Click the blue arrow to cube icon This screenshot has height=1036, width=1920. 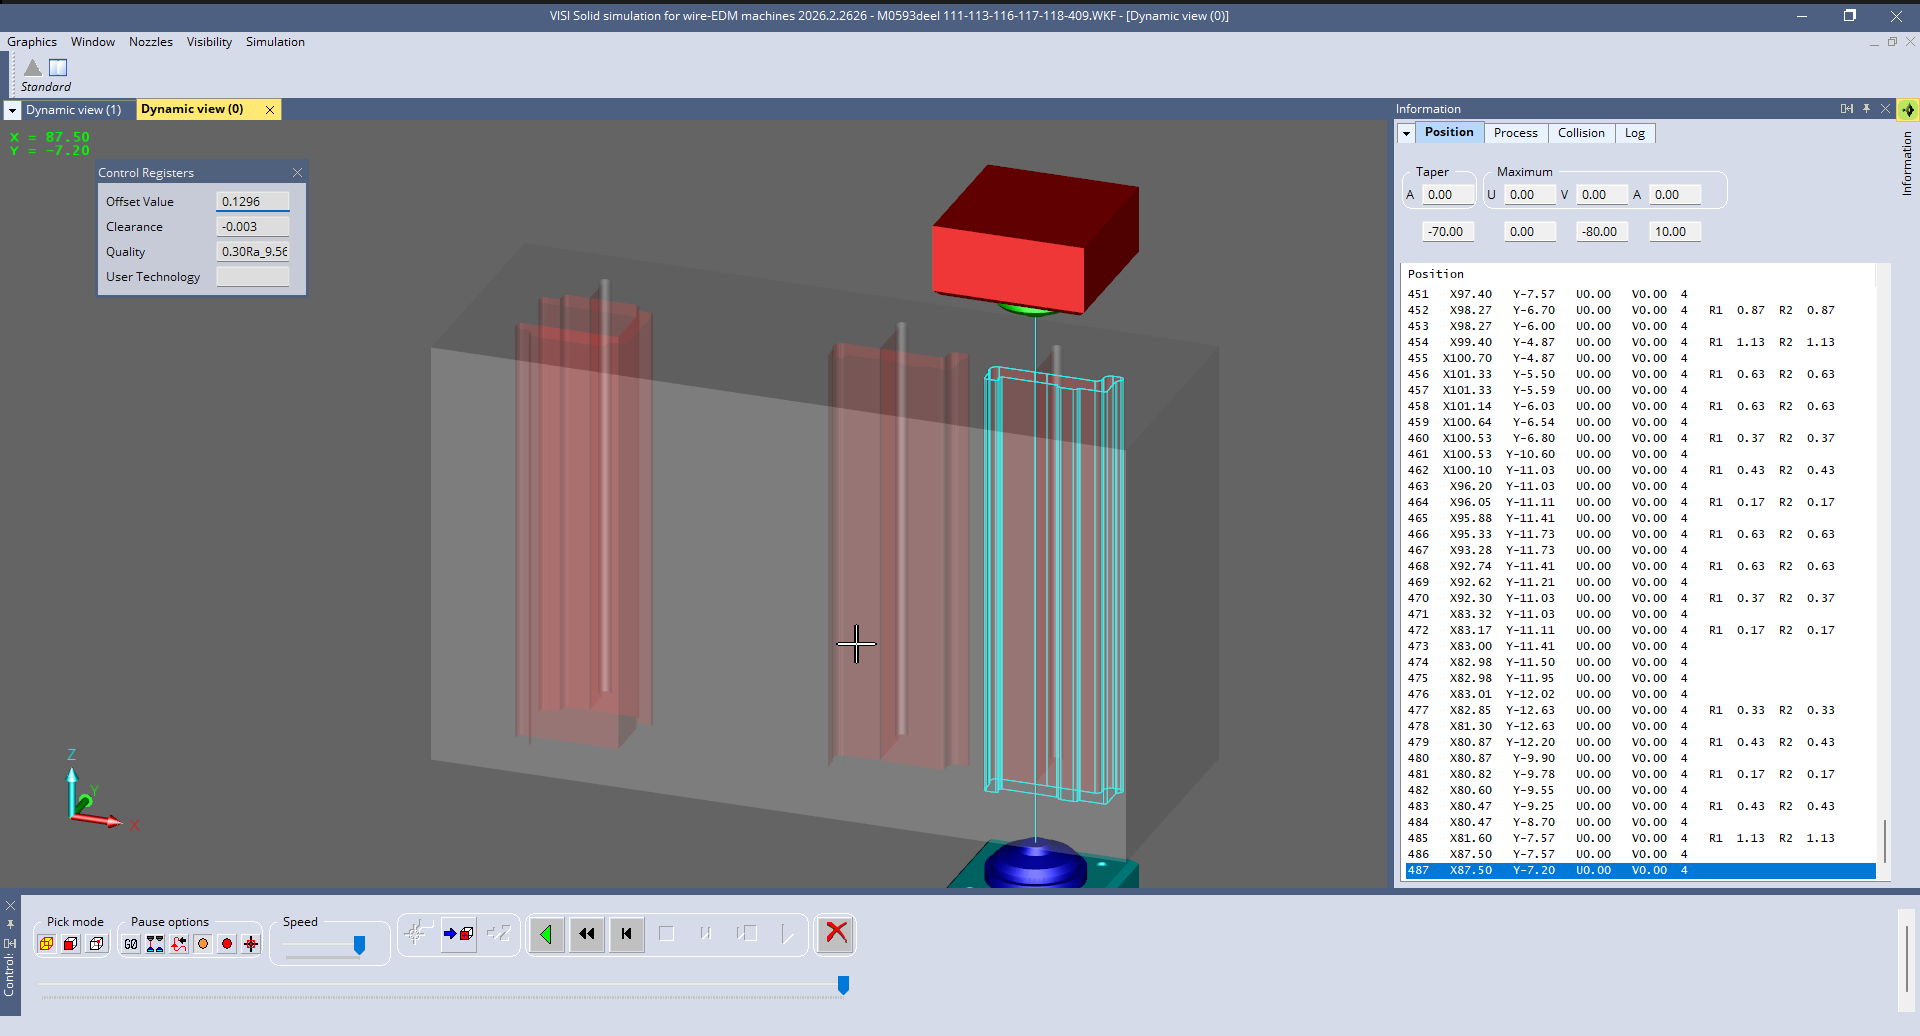pyautogui.click(x=459, y=934)
